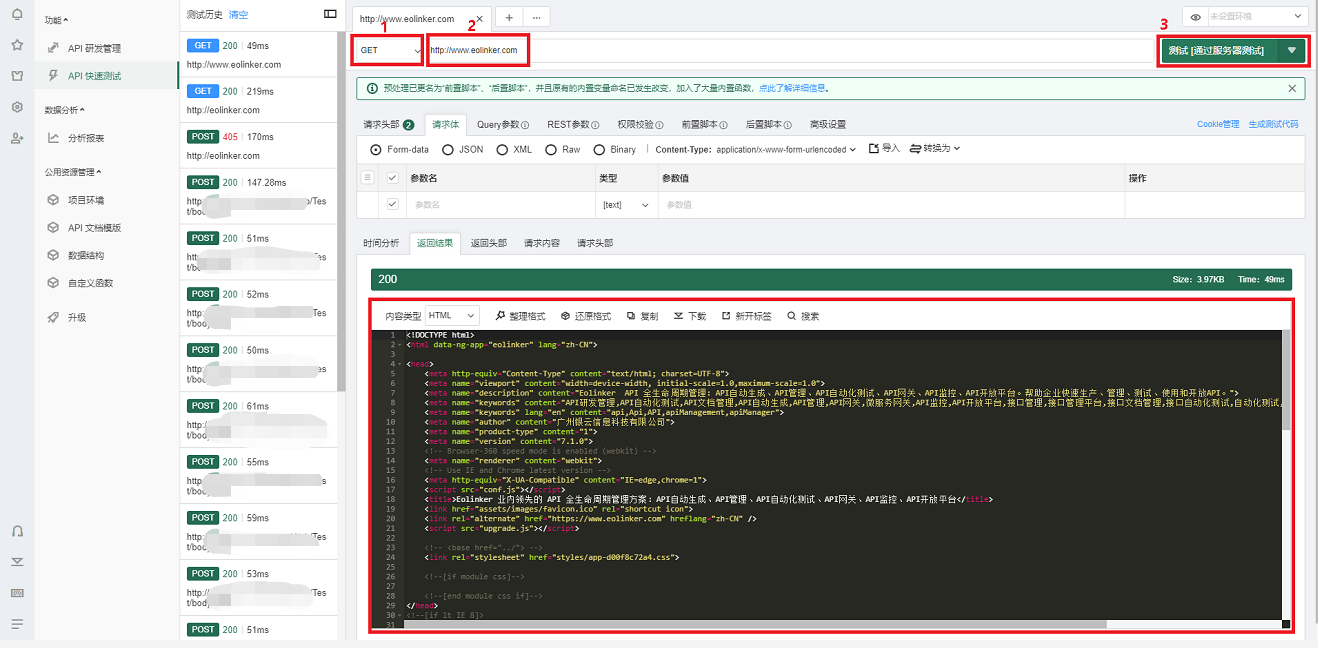Click the 复制 copy response icon

coord(631,316)
